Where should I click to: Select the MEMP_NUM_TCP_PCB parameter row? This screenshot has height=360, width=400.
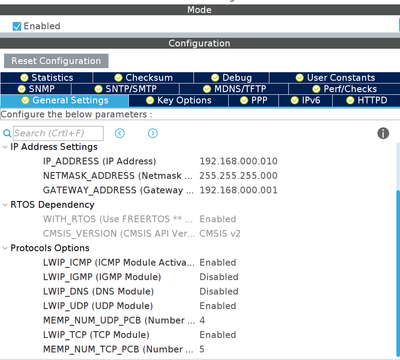click(x=198, y=349)
